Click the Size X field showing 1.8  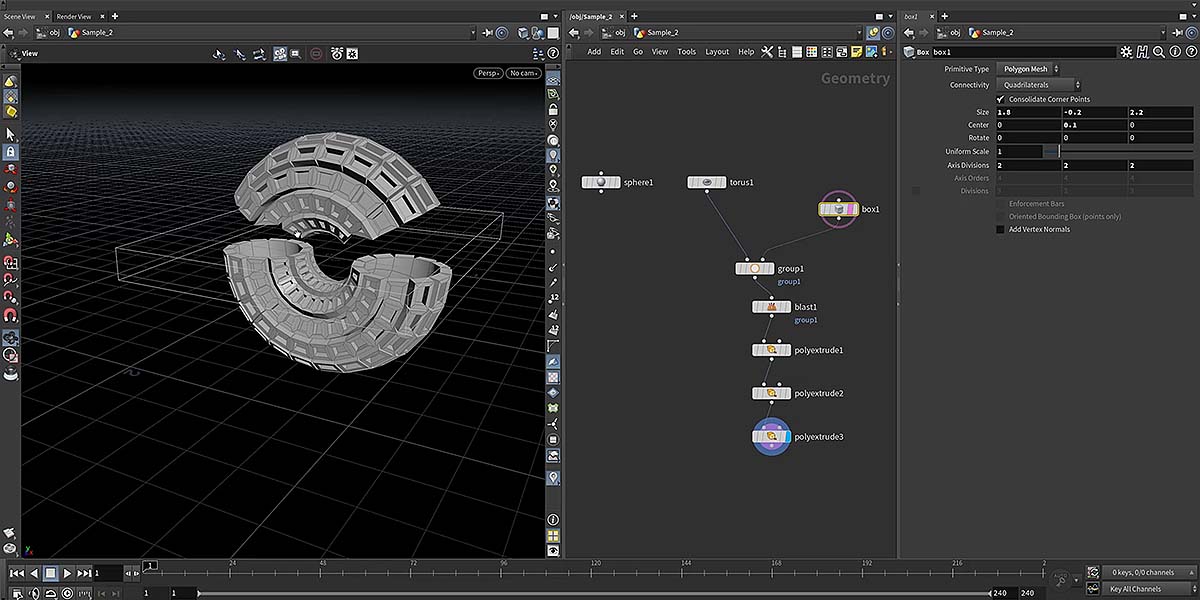[x=1028, y=112]
